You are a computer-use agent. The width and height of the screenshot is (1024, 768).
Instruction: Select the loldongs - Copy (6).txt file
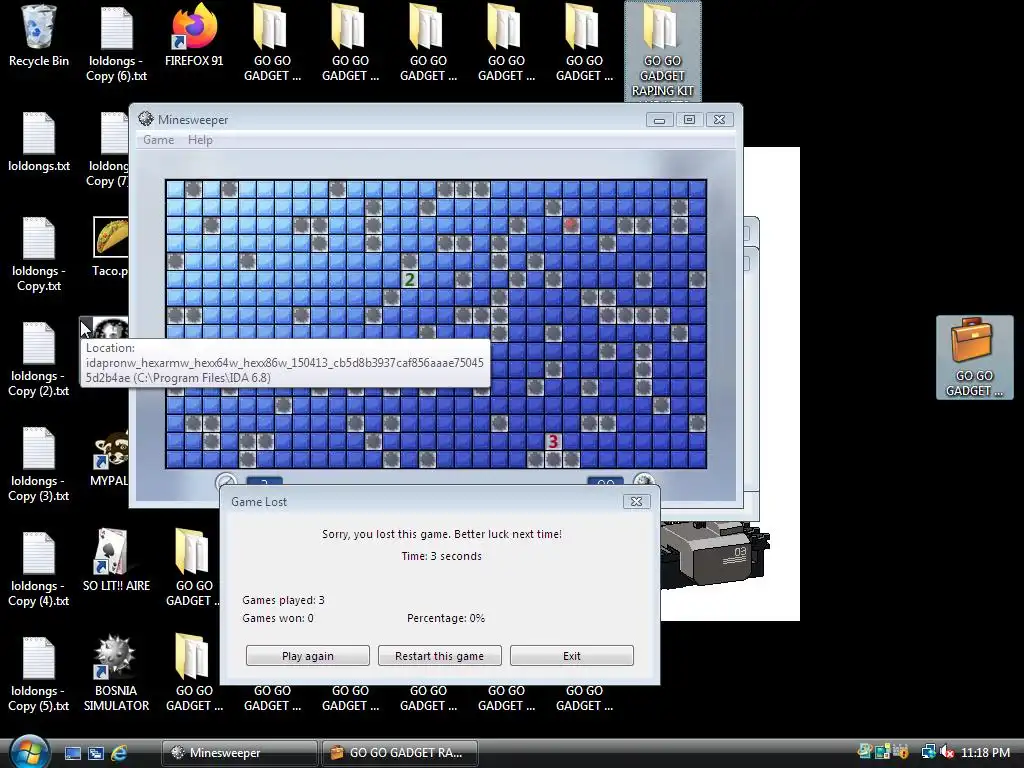point(116,42)
